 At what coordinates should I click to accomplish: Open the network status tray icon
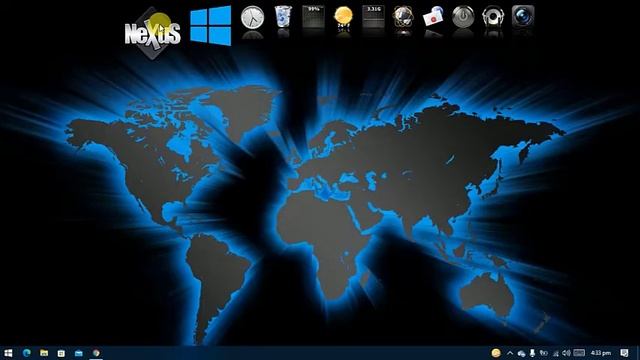[x=556, y=353]
